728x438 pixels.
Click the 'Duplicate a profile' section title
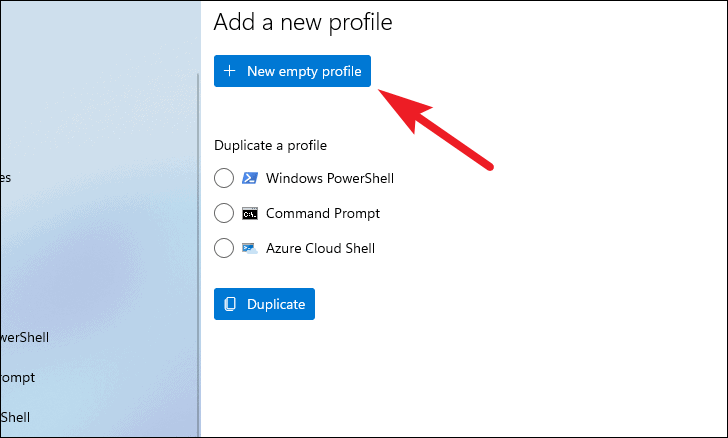pyautogui.click(x=270, y=145)
